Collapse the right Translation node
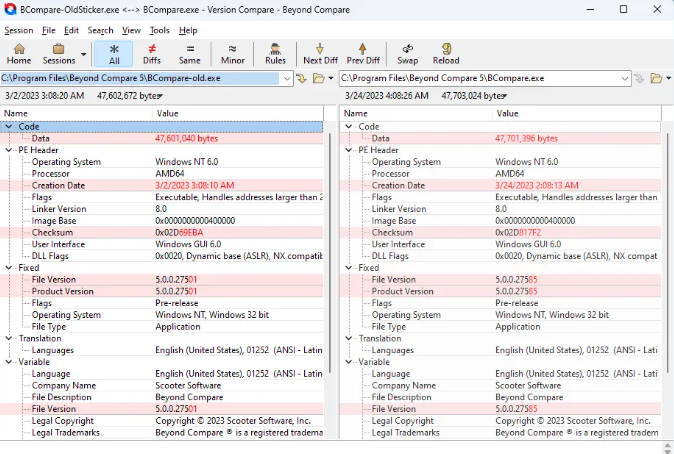 [x=349, y=338]
